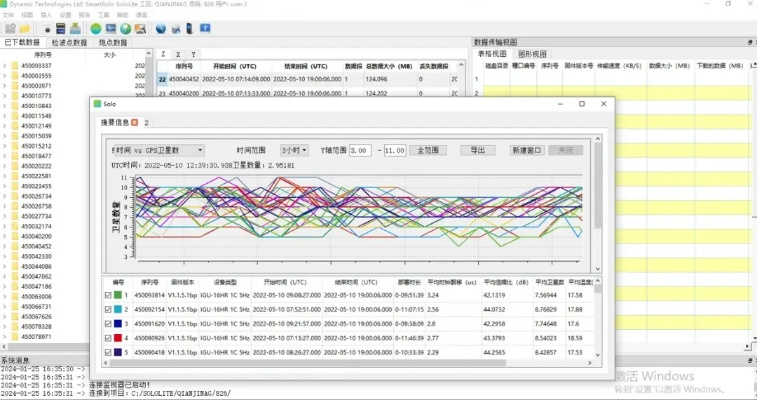
Task: Open the 时间 vs GPS卫星数 dropdown
Action: click(x=157, y=150)
